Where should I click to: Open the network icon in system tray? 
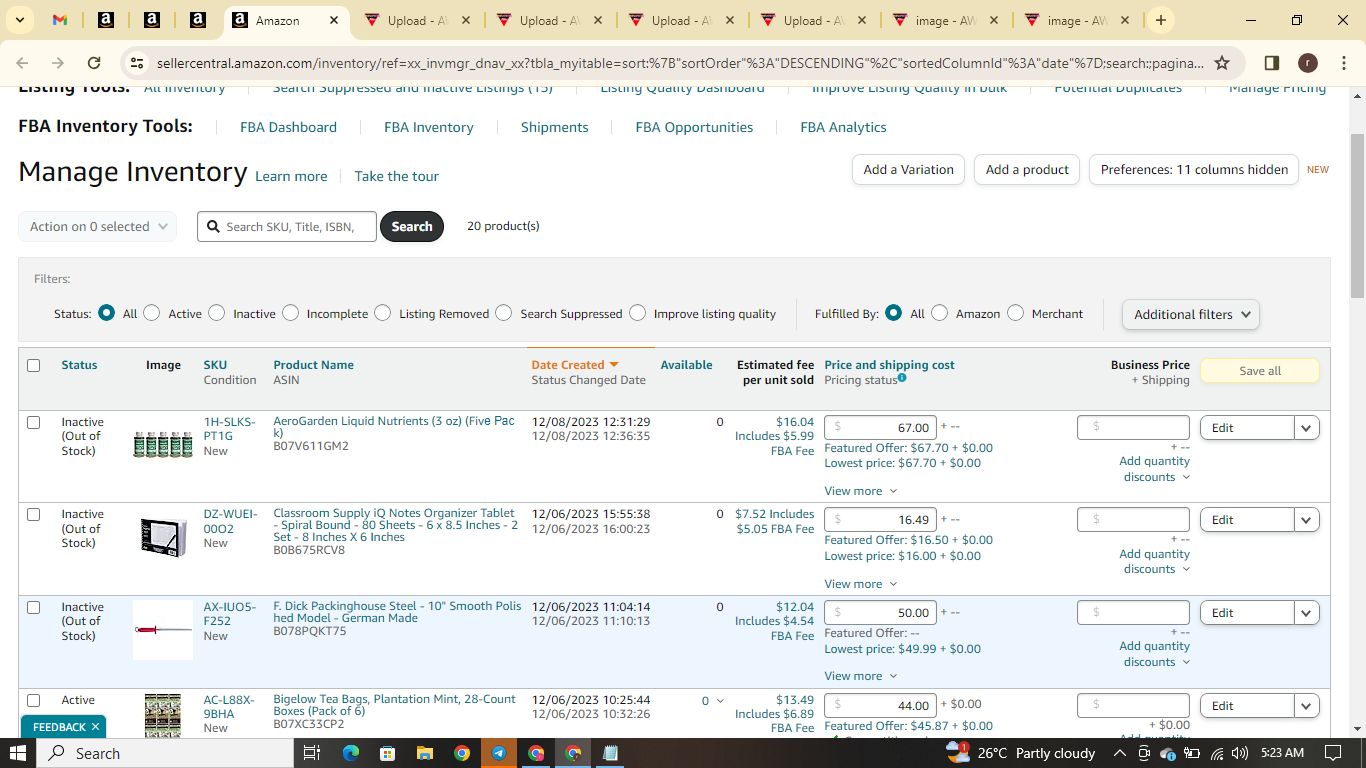coord(1217,753)
